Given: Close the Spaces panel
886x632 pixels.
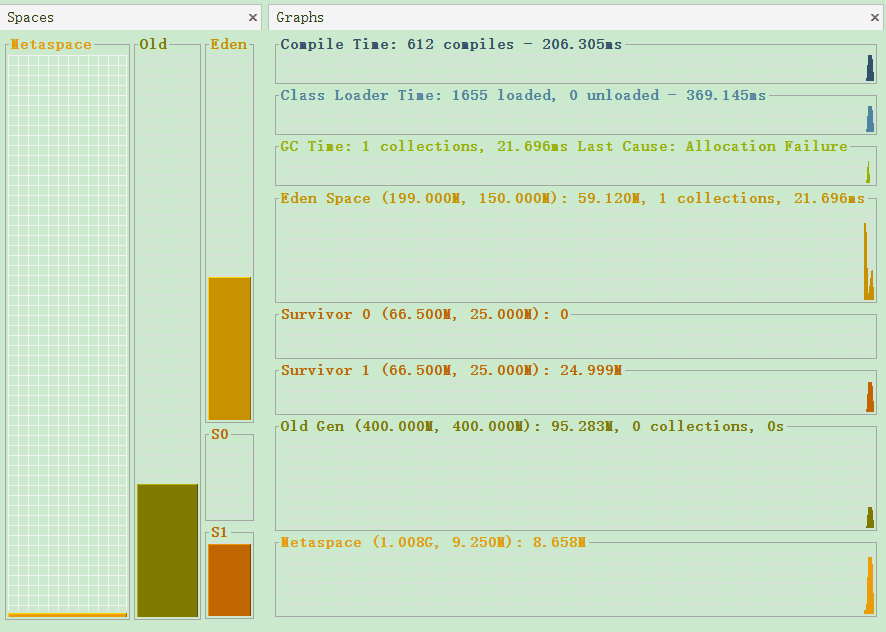Looking at the screenshot, I should pyautogui.click(x=253, y=18).
